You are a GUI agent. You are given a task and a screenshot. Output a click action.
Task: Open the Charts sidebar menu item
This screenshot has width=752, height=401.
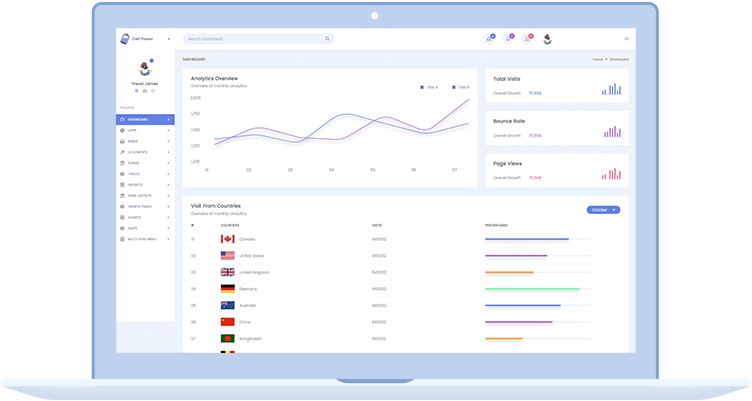point(145,217)
